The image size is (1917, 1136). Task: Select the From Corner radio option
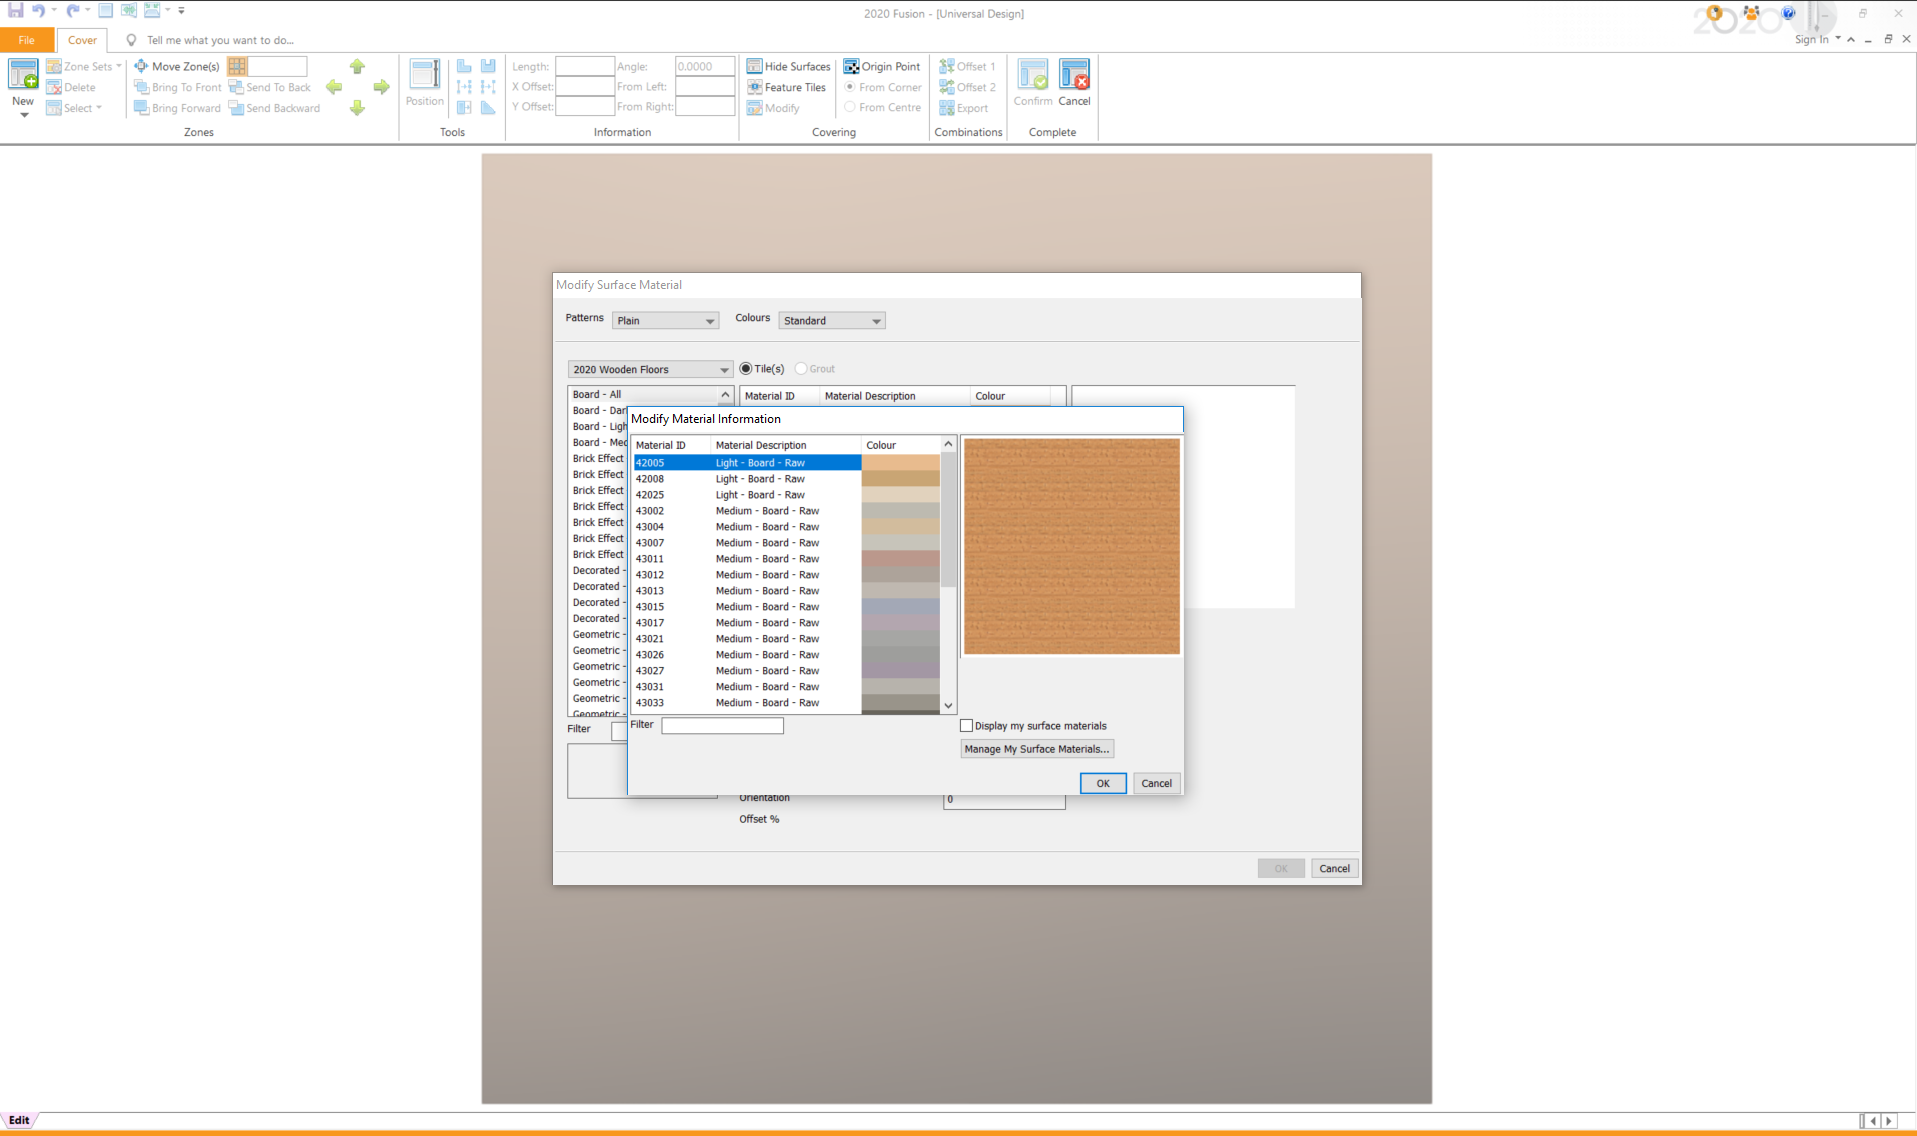pyautogui.click(x=850, y=87)
